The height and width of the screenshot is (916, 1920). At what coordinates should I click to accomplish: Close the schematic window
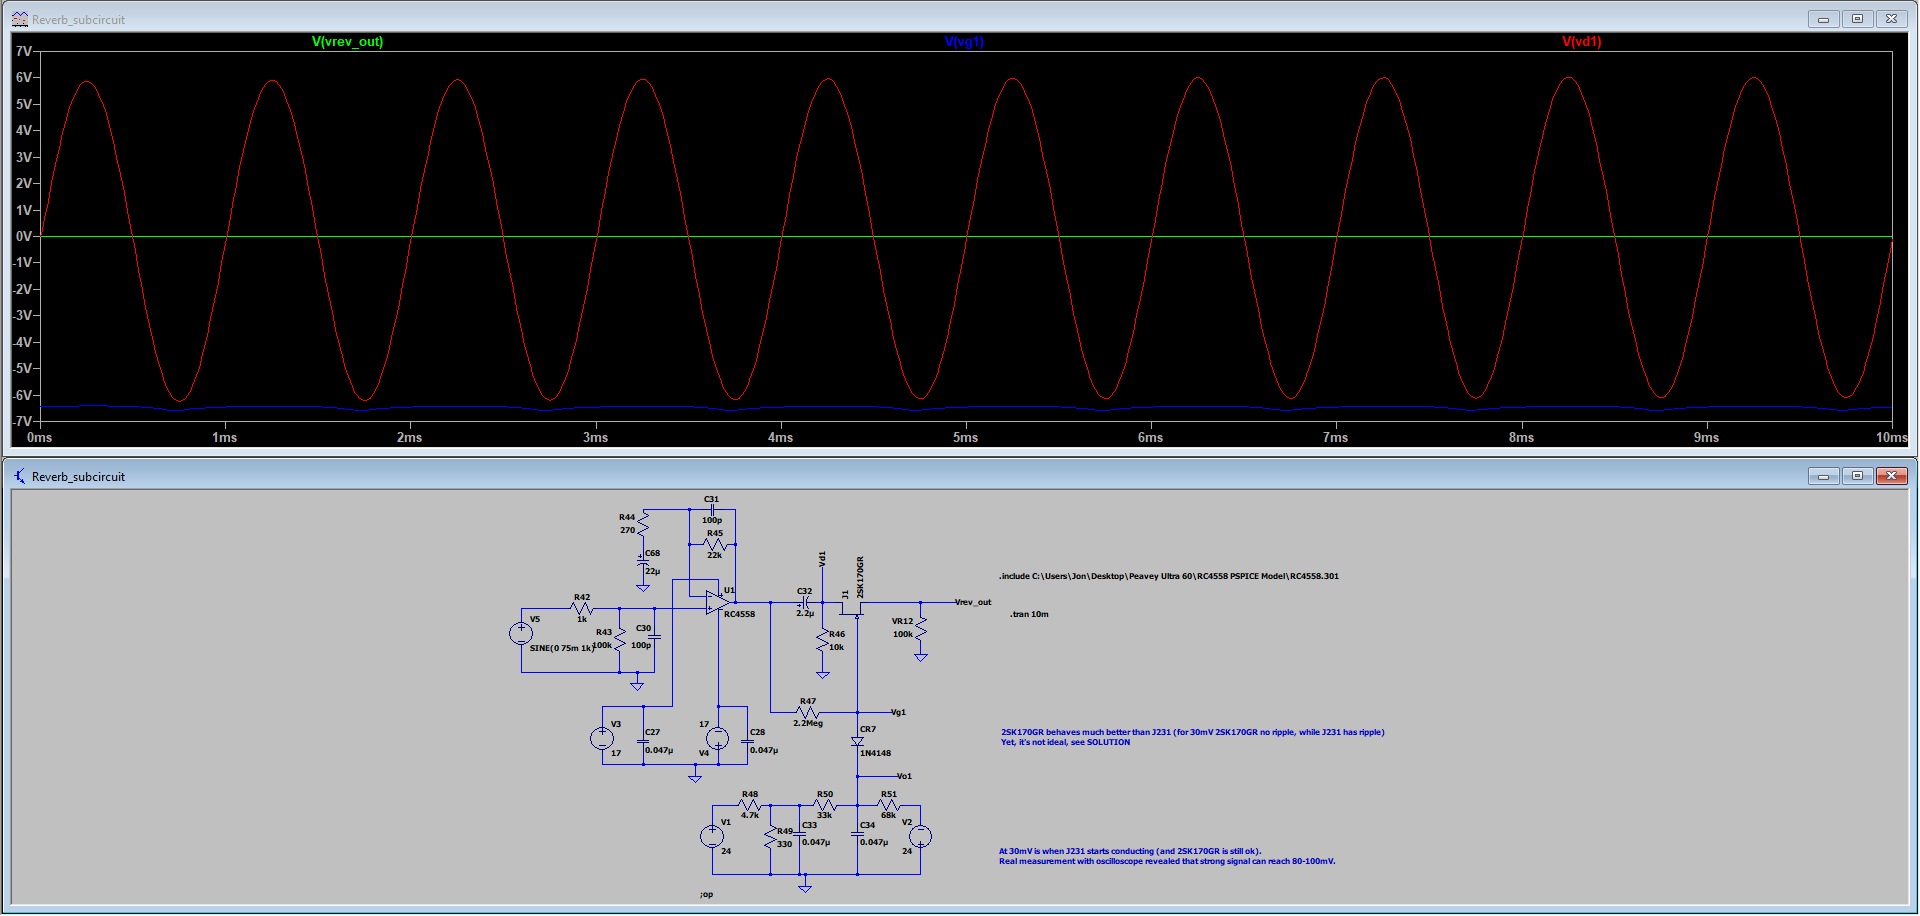1891,476
